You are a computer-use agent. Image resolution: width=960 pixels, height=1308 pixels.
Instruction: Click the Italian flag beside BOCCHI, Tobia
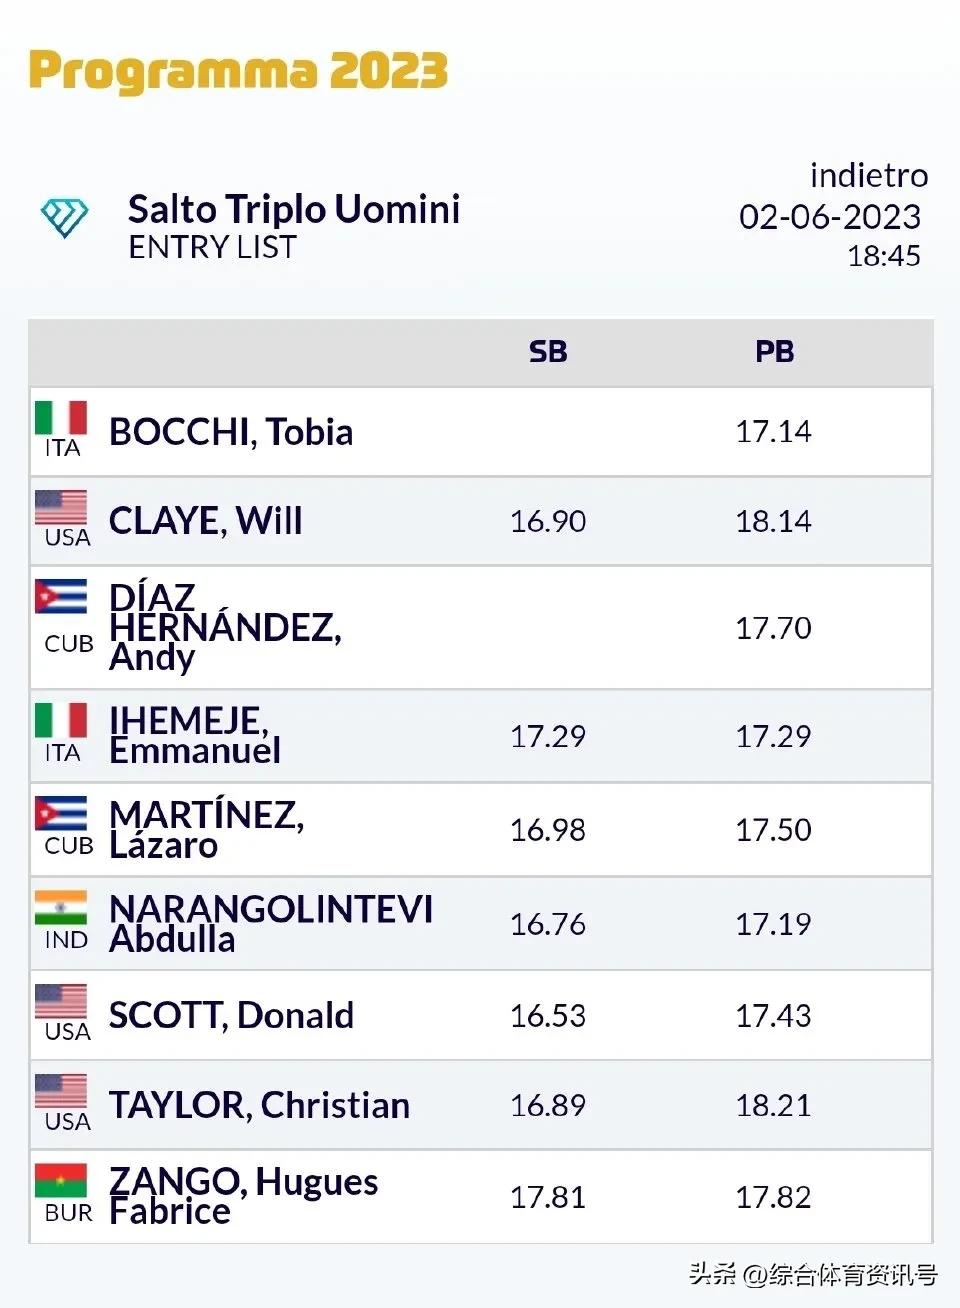point(61,418)
